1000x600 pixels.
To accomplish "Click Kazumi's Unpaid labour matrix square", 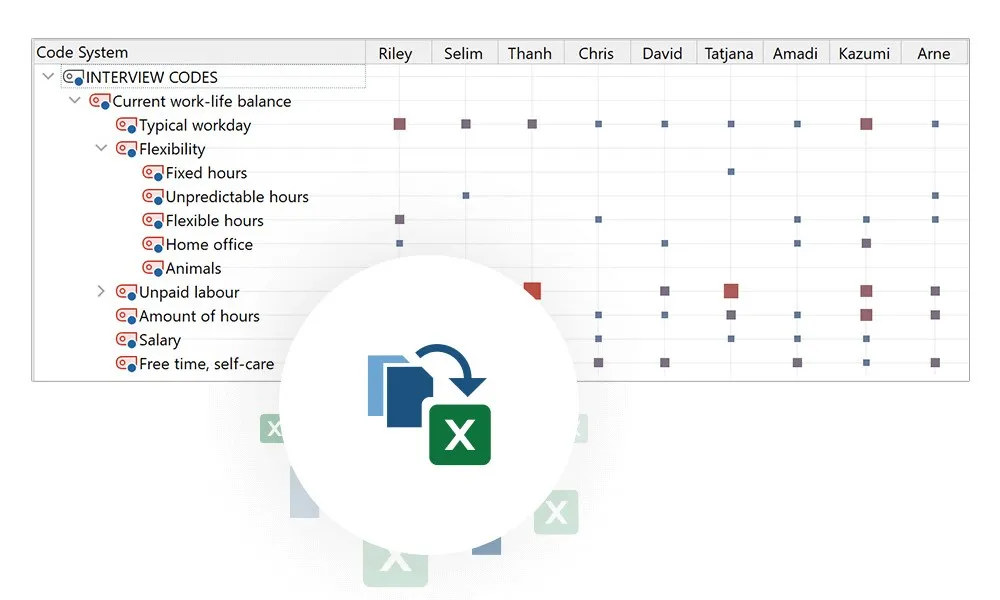I will (x=866, y=291).
